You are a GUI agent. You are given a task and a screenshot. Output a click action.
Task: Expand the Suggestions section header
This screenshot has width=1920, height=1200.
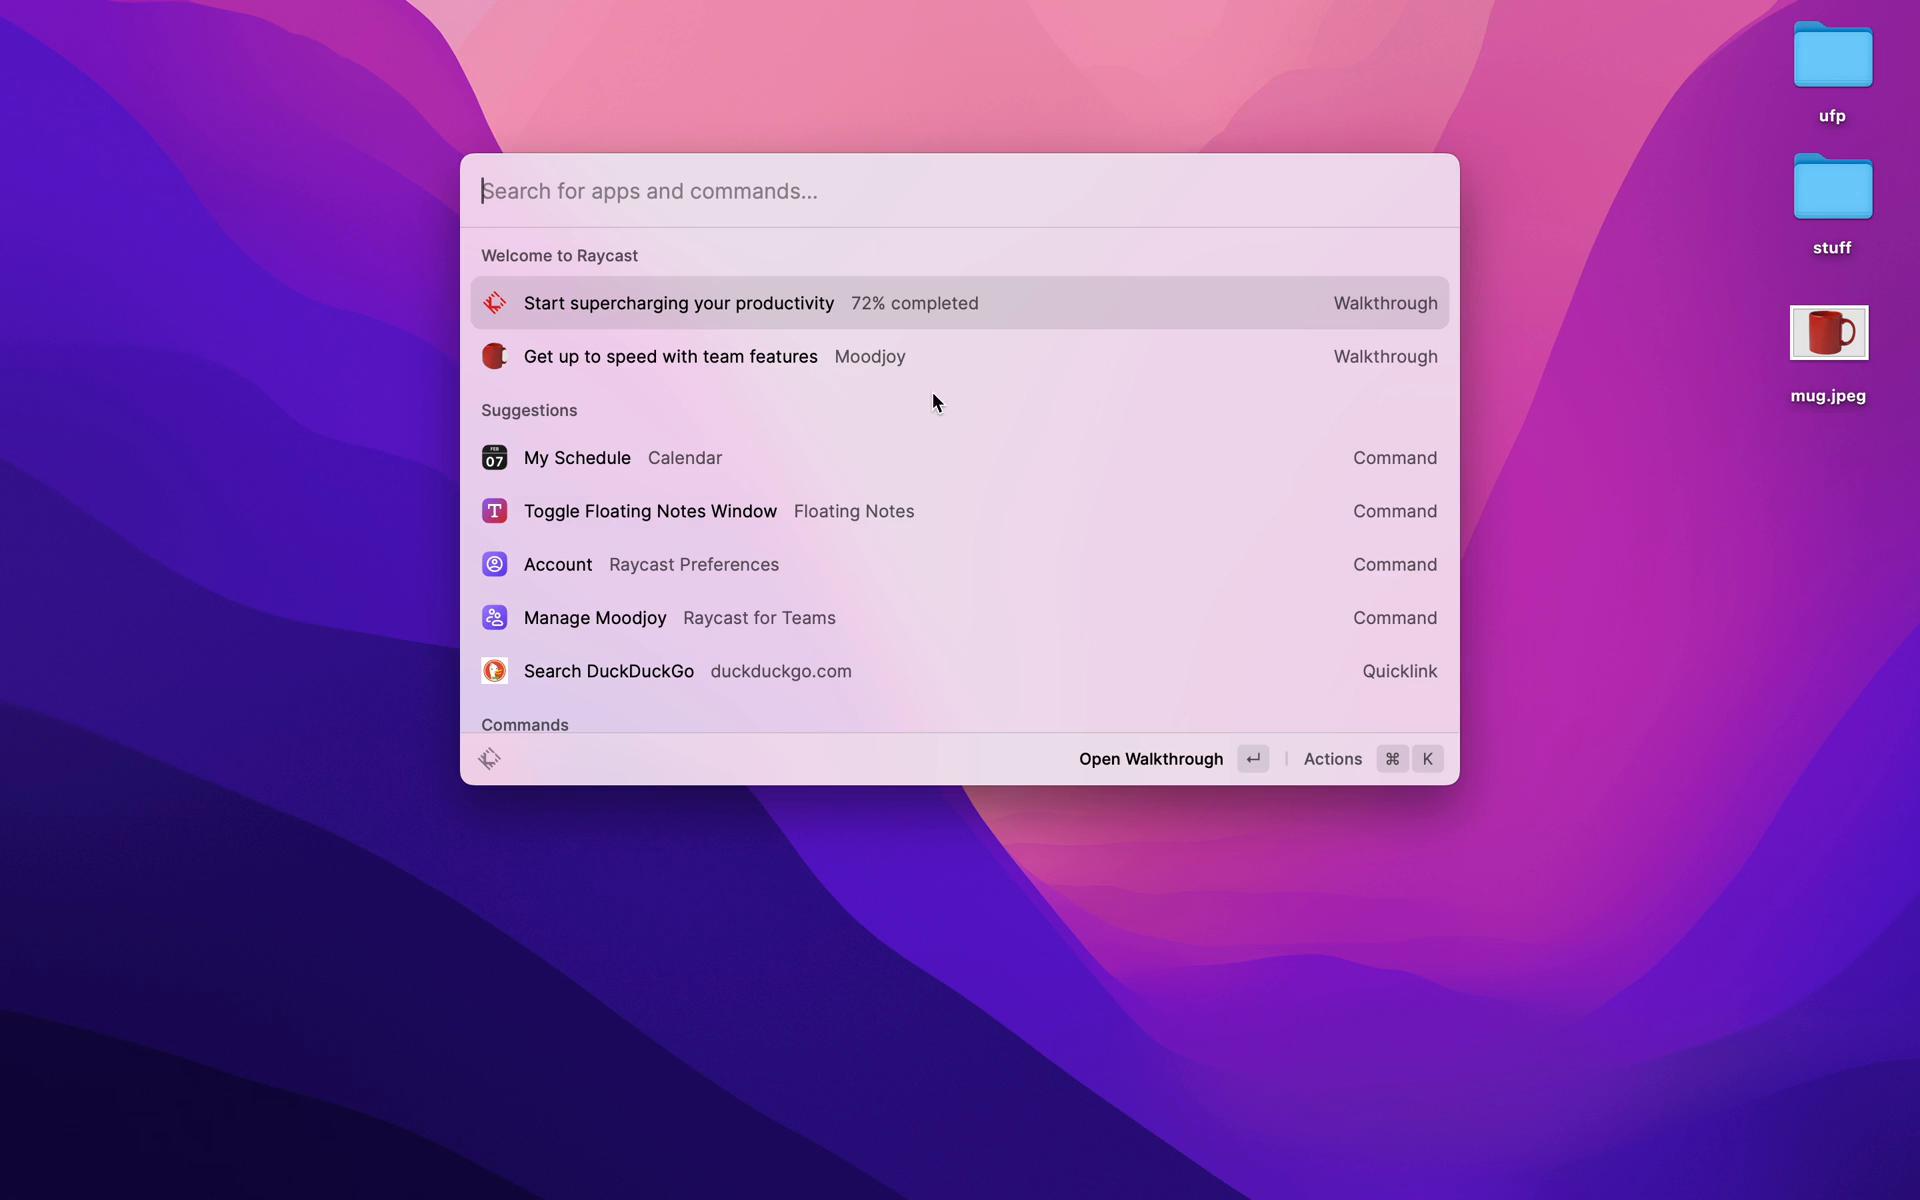click(x=529, y=411)
